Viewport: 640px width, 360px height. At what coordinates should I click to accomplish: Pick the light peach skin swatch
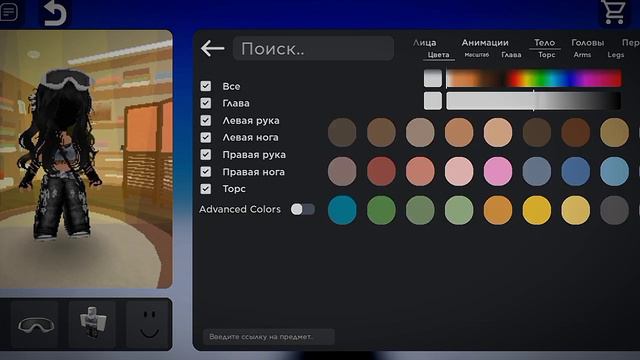(498, 132)
